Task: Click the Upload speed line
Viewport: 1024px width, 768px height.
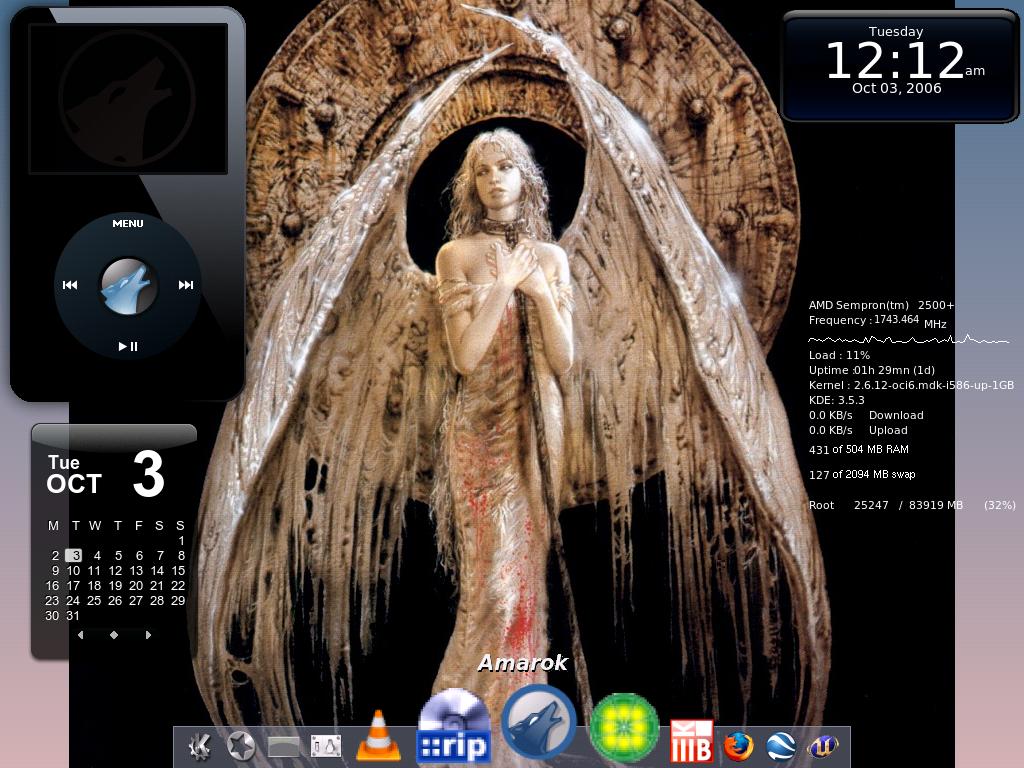Action: click(858, 430)
